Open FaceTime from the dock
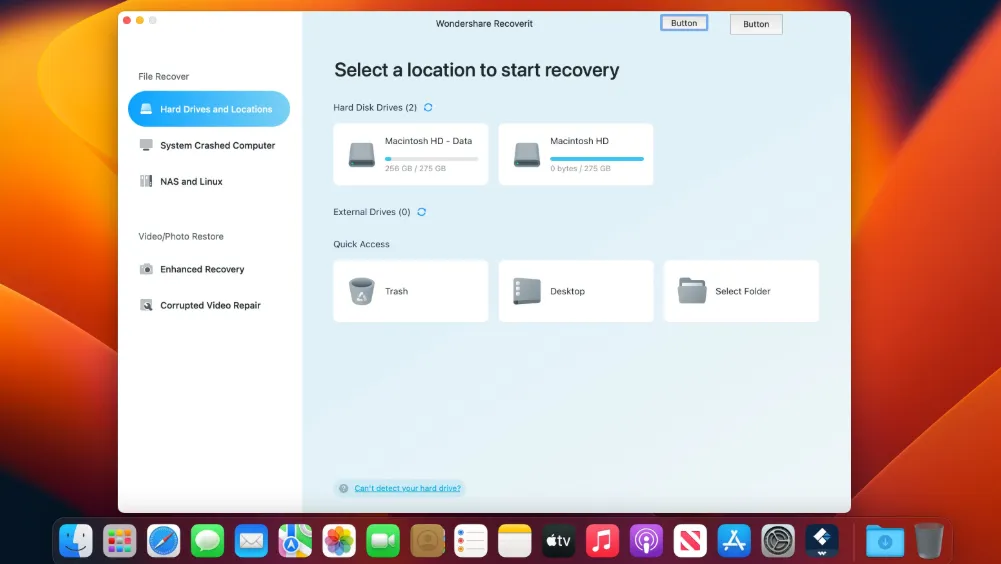Viewport: 1001px width, 564px height. (x=383, y=541)
